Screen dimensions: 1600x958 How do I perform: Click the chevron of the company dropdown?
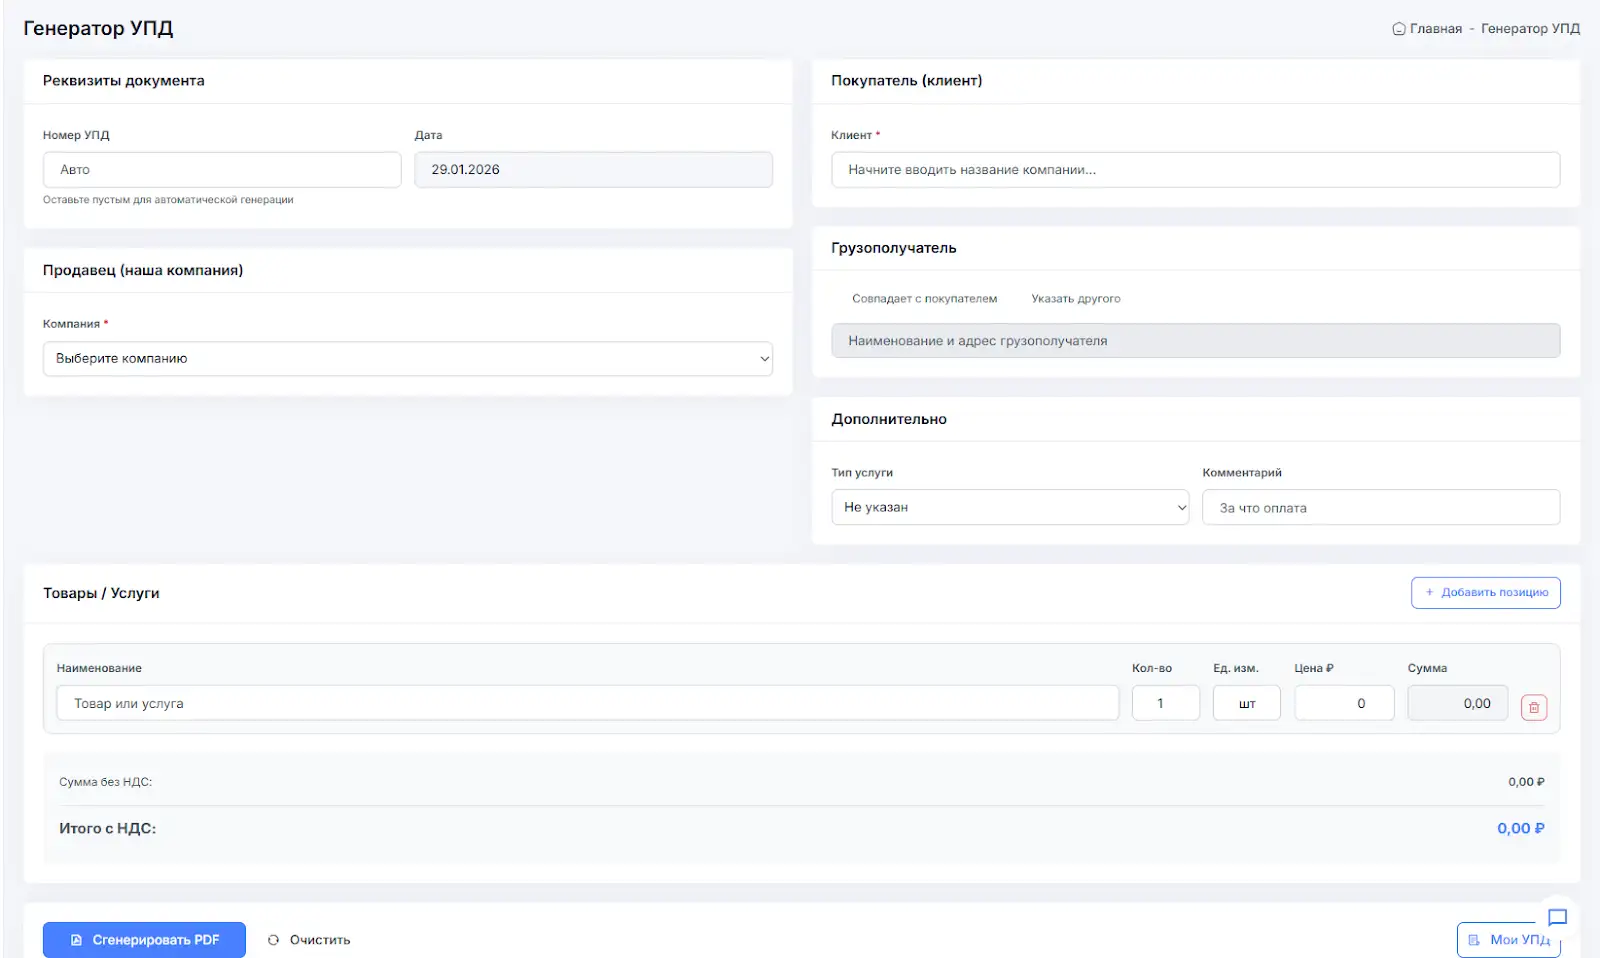(x=764, y=359)
